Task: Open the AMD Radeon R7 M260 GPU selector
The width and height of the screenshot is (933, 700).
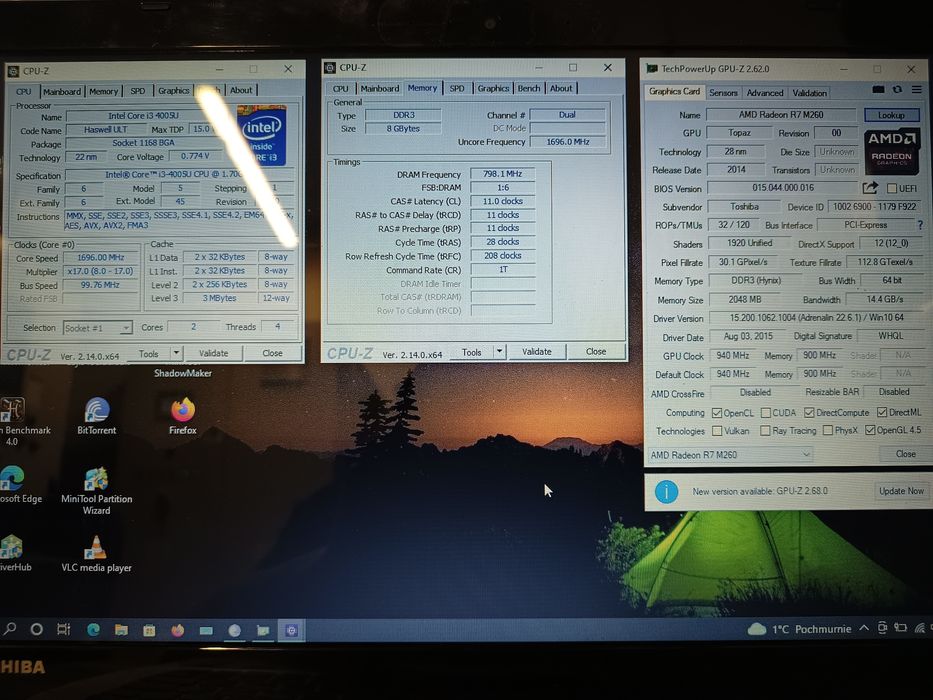Action: 730,455
